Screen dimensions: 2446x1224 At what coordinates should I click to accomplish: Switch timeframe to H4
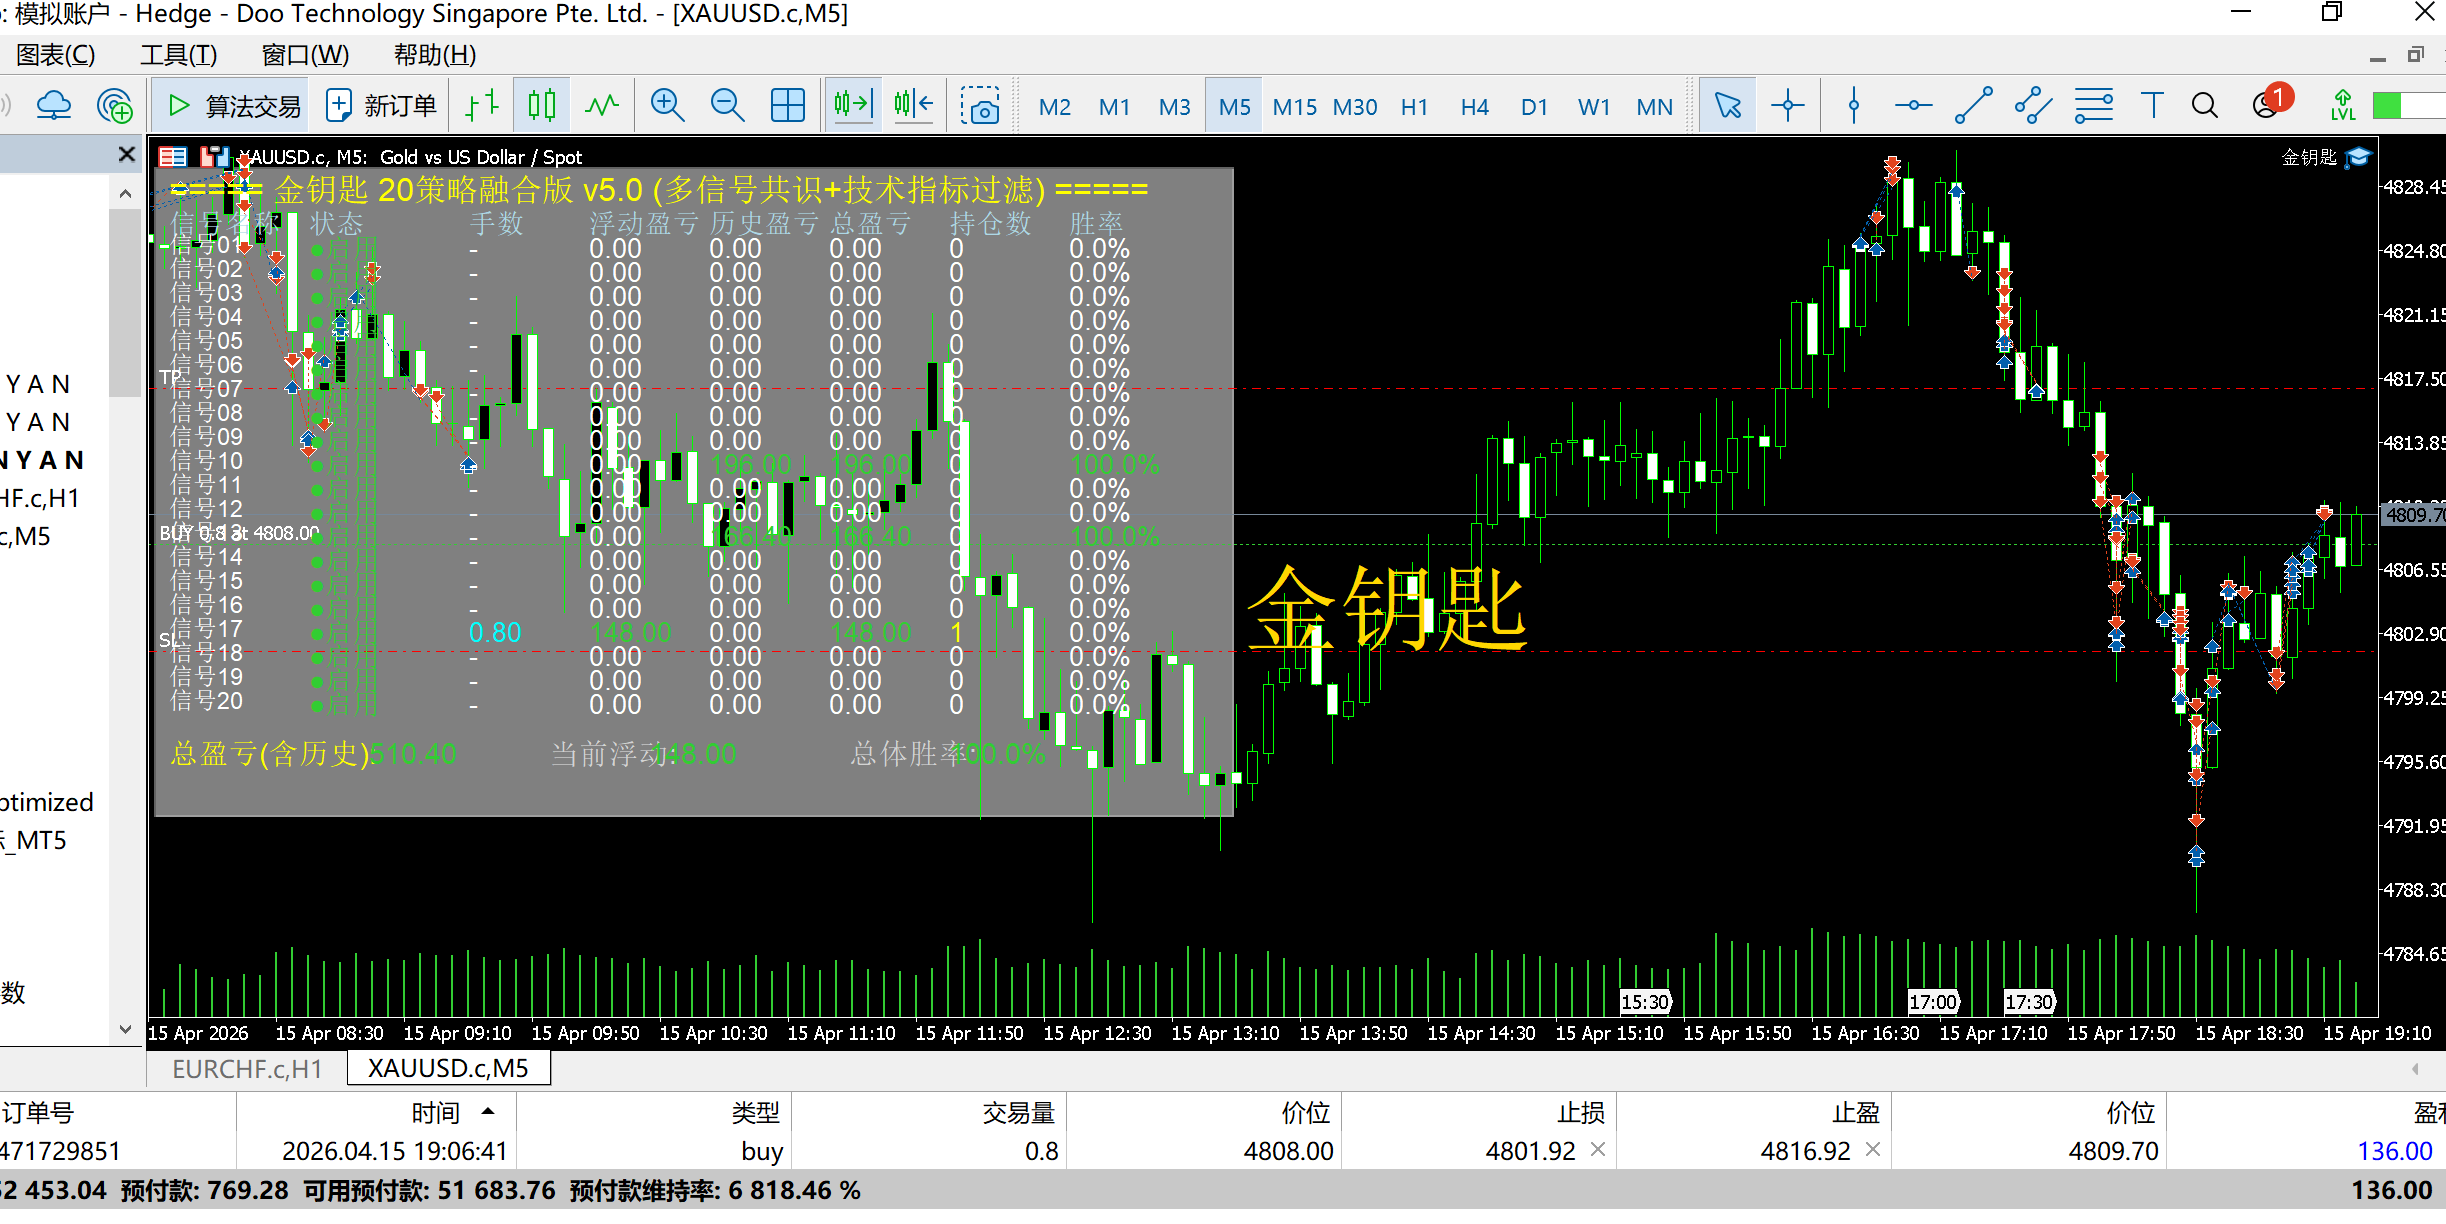point(1474,107)
